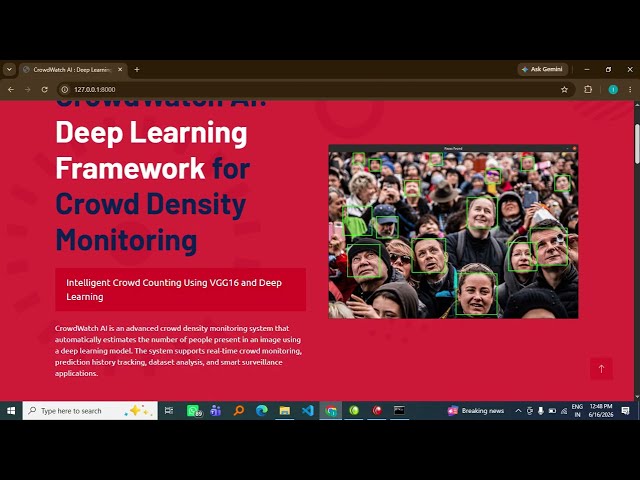Open Microsoft Teams from the taskbar
Viewport: 640px width, 480px height.
point(216,411)
